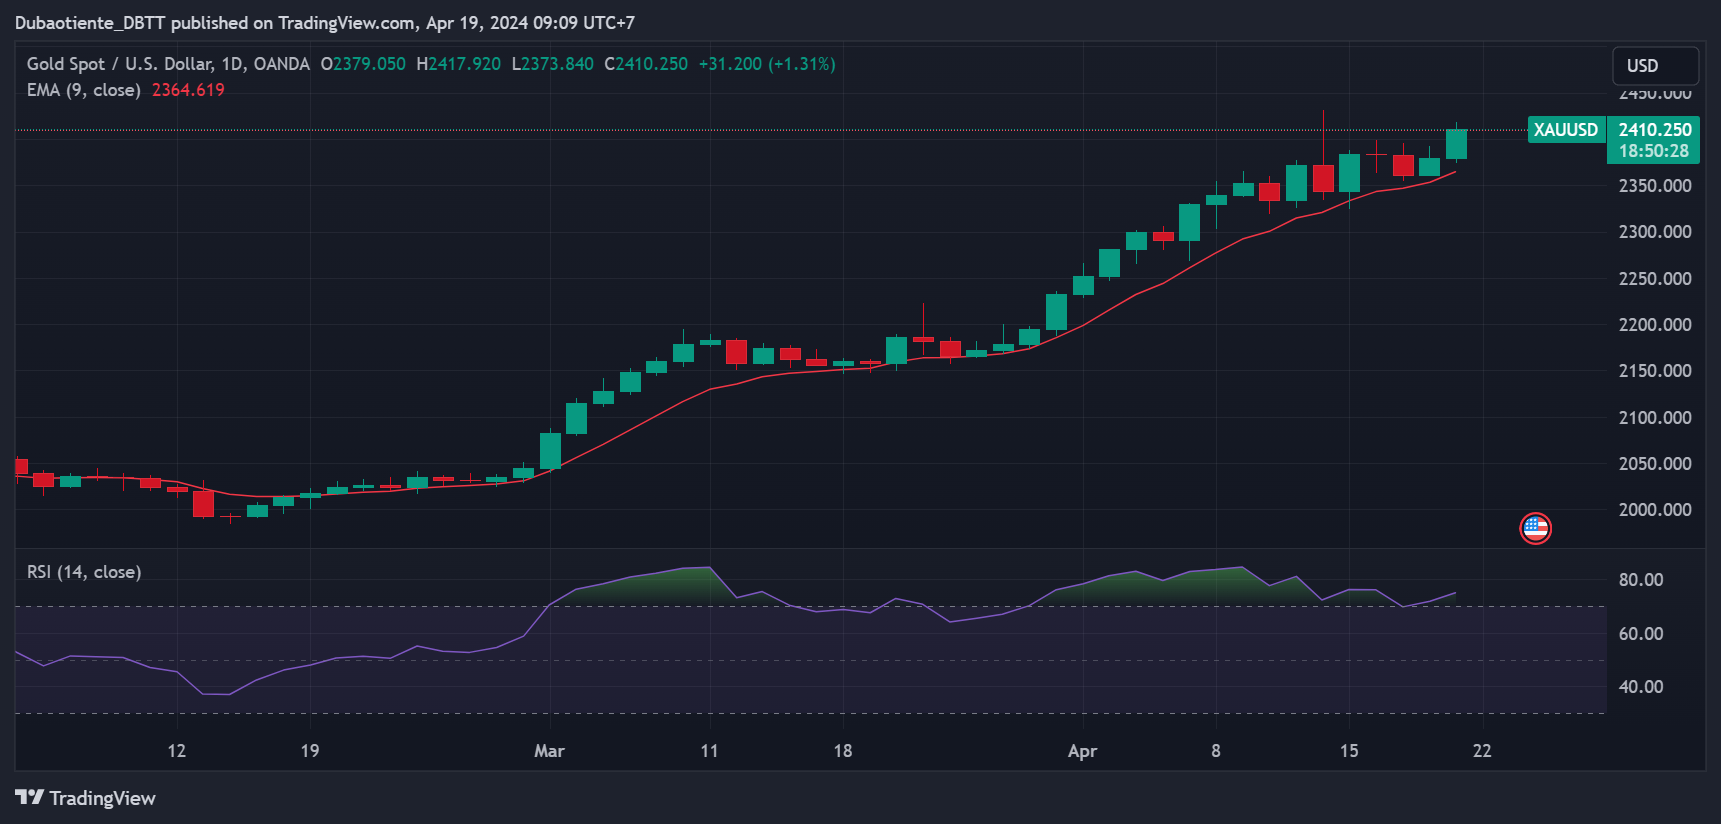The height and width of the screenshot is (824, 1721).
Task: Click the 2300.000 price axis label
Action: [x=1655, y=232]
